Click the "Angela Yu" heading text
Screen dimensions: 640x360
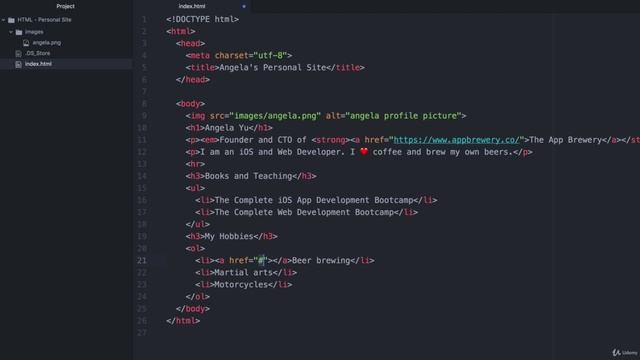[x=227, y=128]
